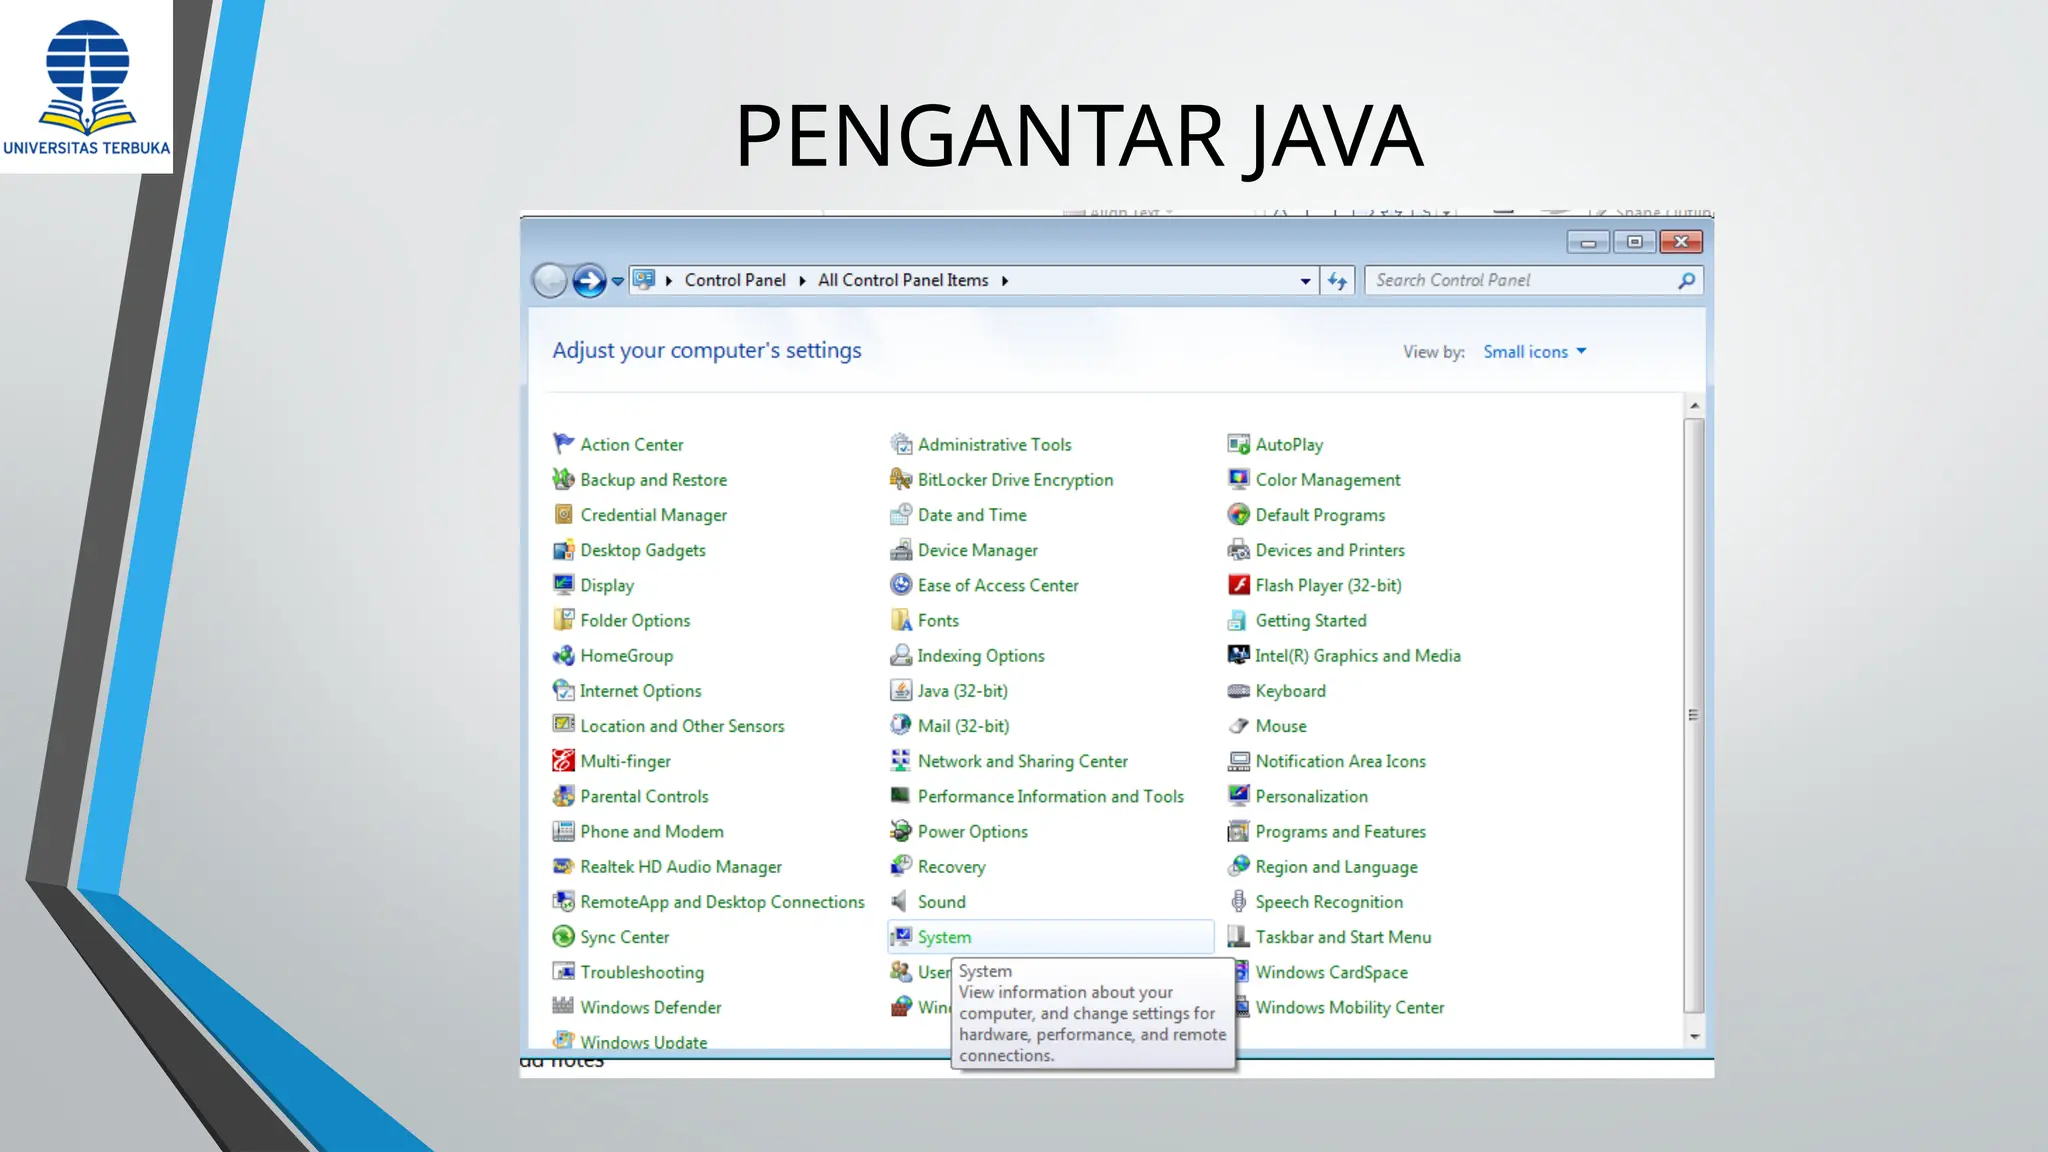Open the HomeGroup icon
The height and width of the screenshot is (1152, 2048).
point(563,655)
